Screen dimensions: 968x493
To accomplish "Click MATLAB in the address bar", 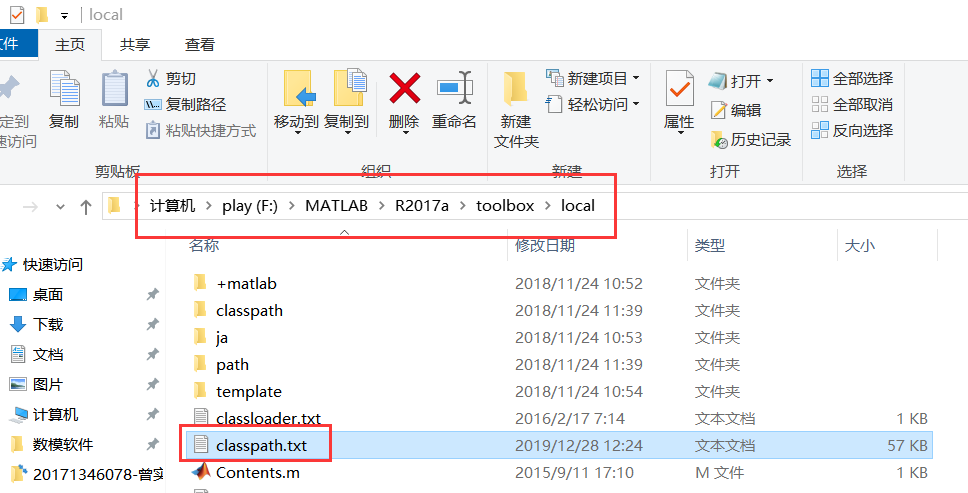I will coord(336,205).
